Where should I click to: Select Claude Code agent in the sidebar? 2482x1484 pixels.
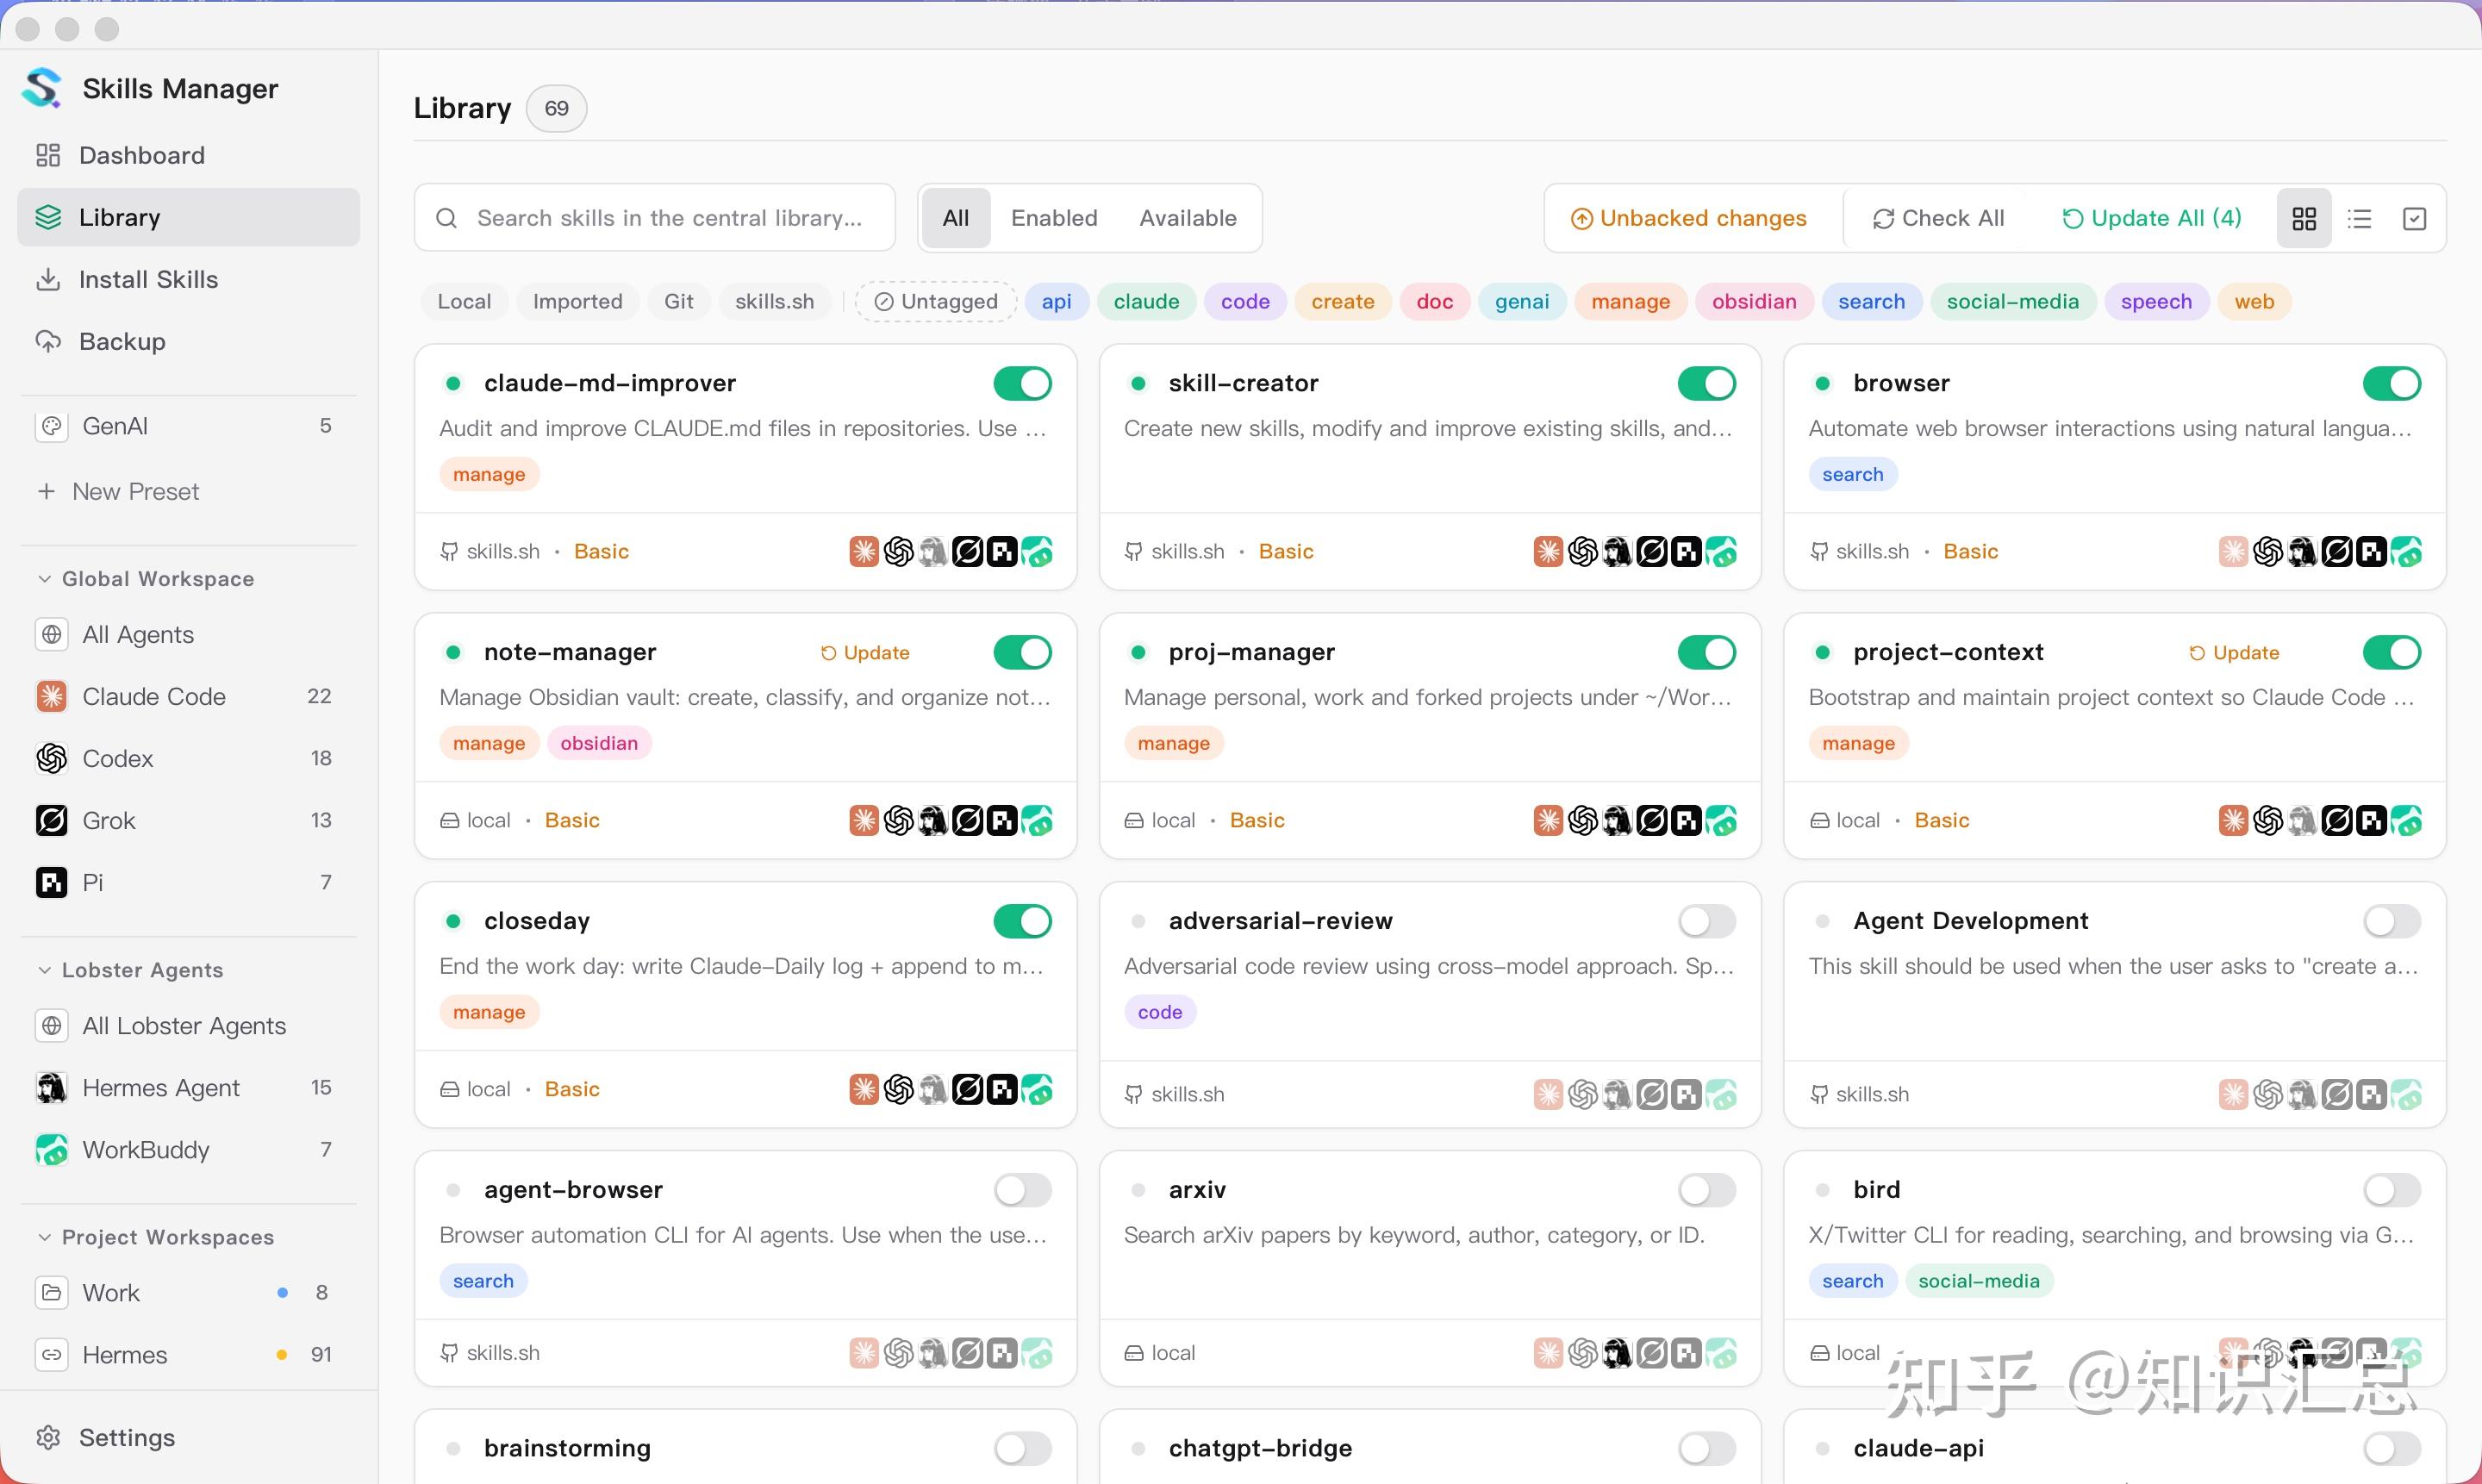(188, 696)
